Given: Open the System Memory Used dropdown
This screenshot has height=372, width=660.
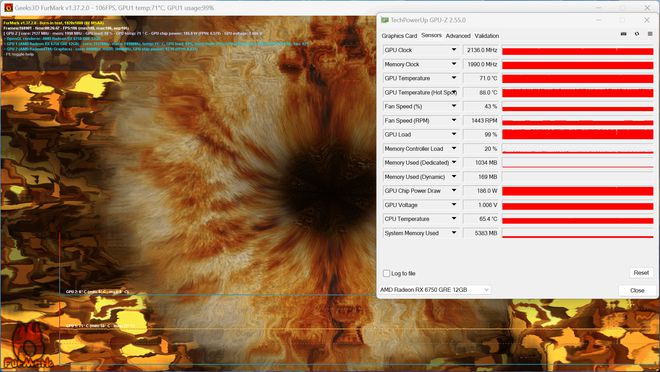Looking at the screenshot, I should 454,233.
